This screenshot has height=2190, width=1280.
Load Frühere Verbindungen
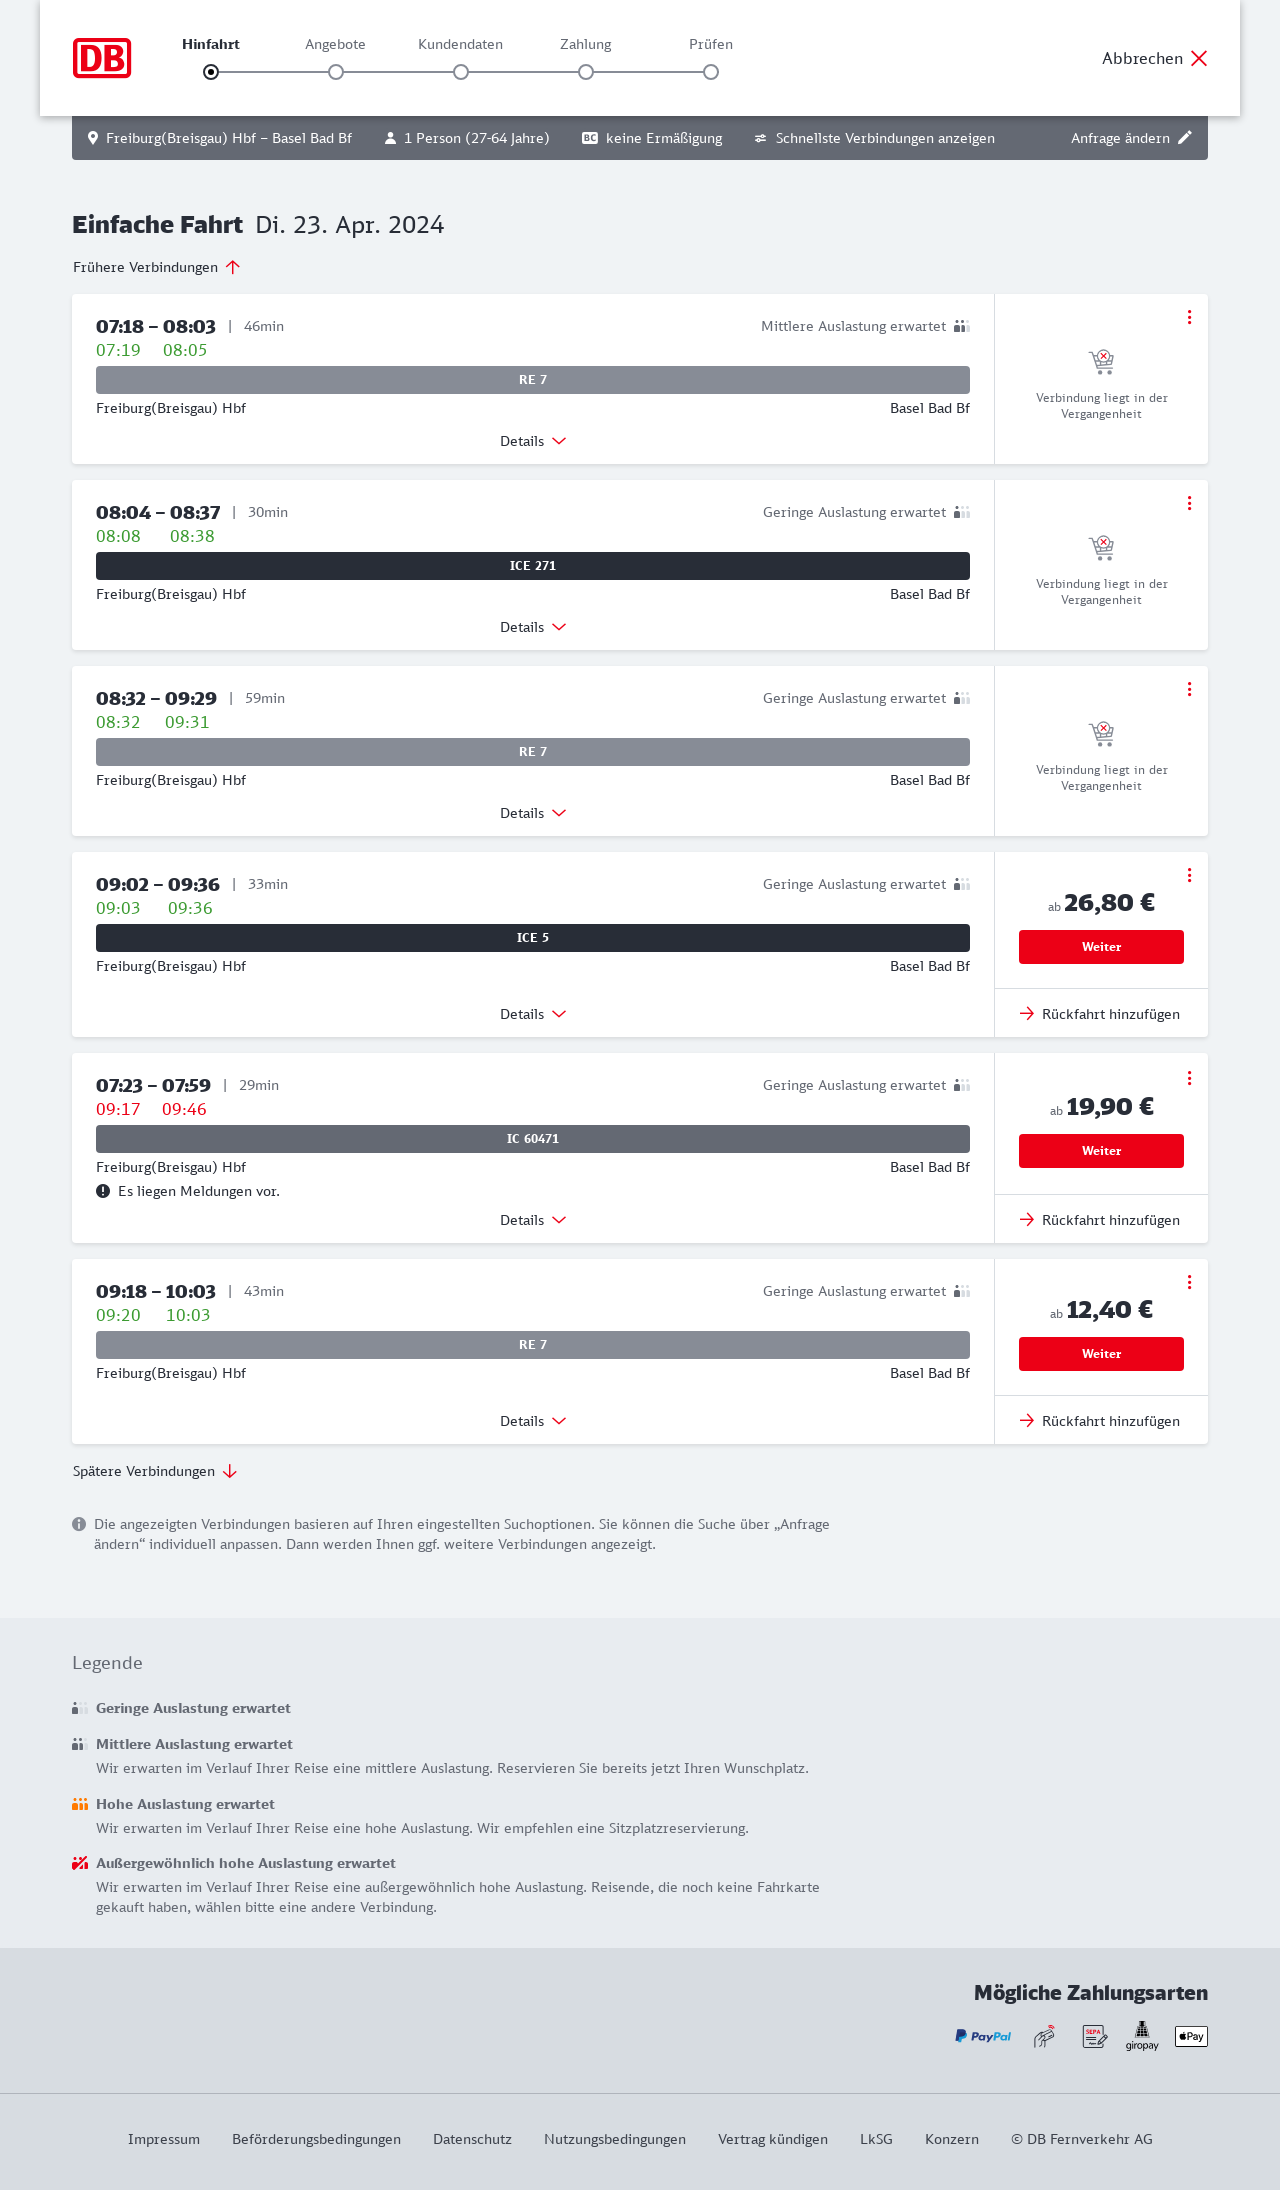click(156, 267)
